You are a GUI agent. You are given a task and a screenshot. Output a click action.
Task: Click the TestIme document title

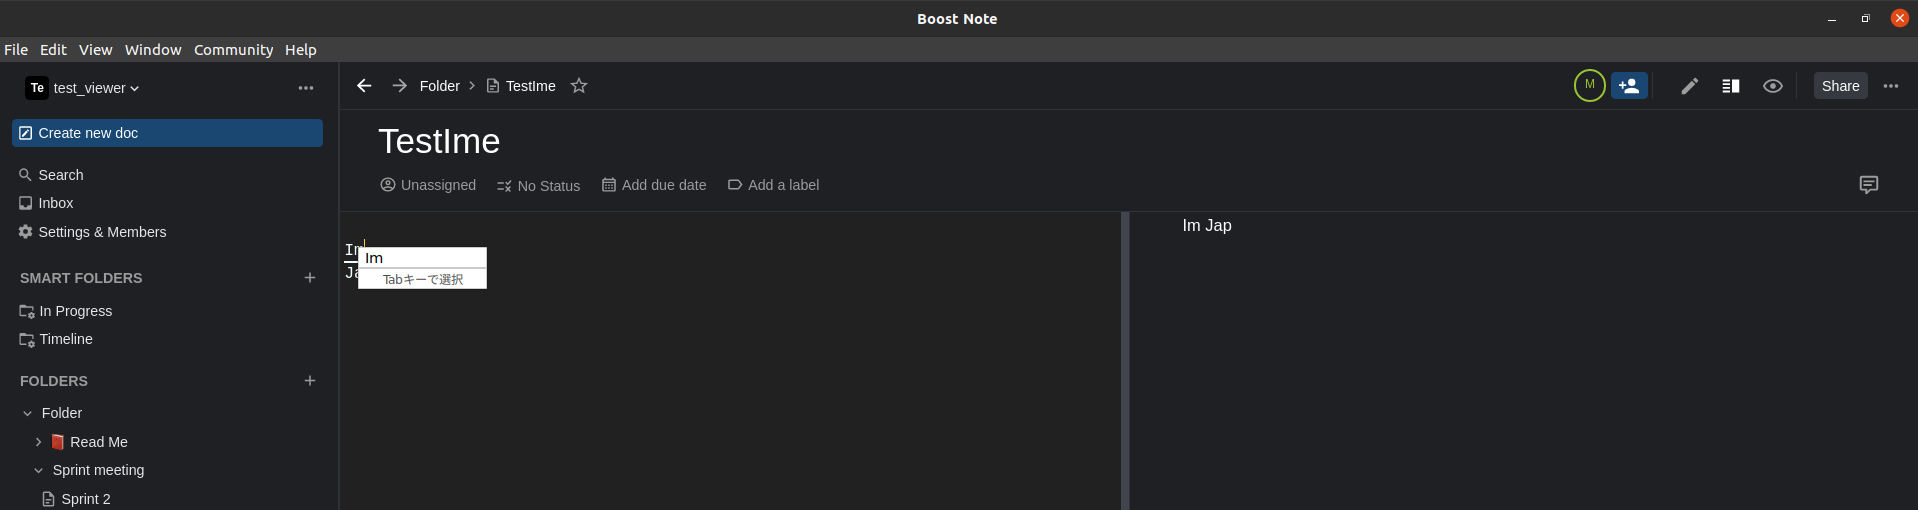[439, 141]
